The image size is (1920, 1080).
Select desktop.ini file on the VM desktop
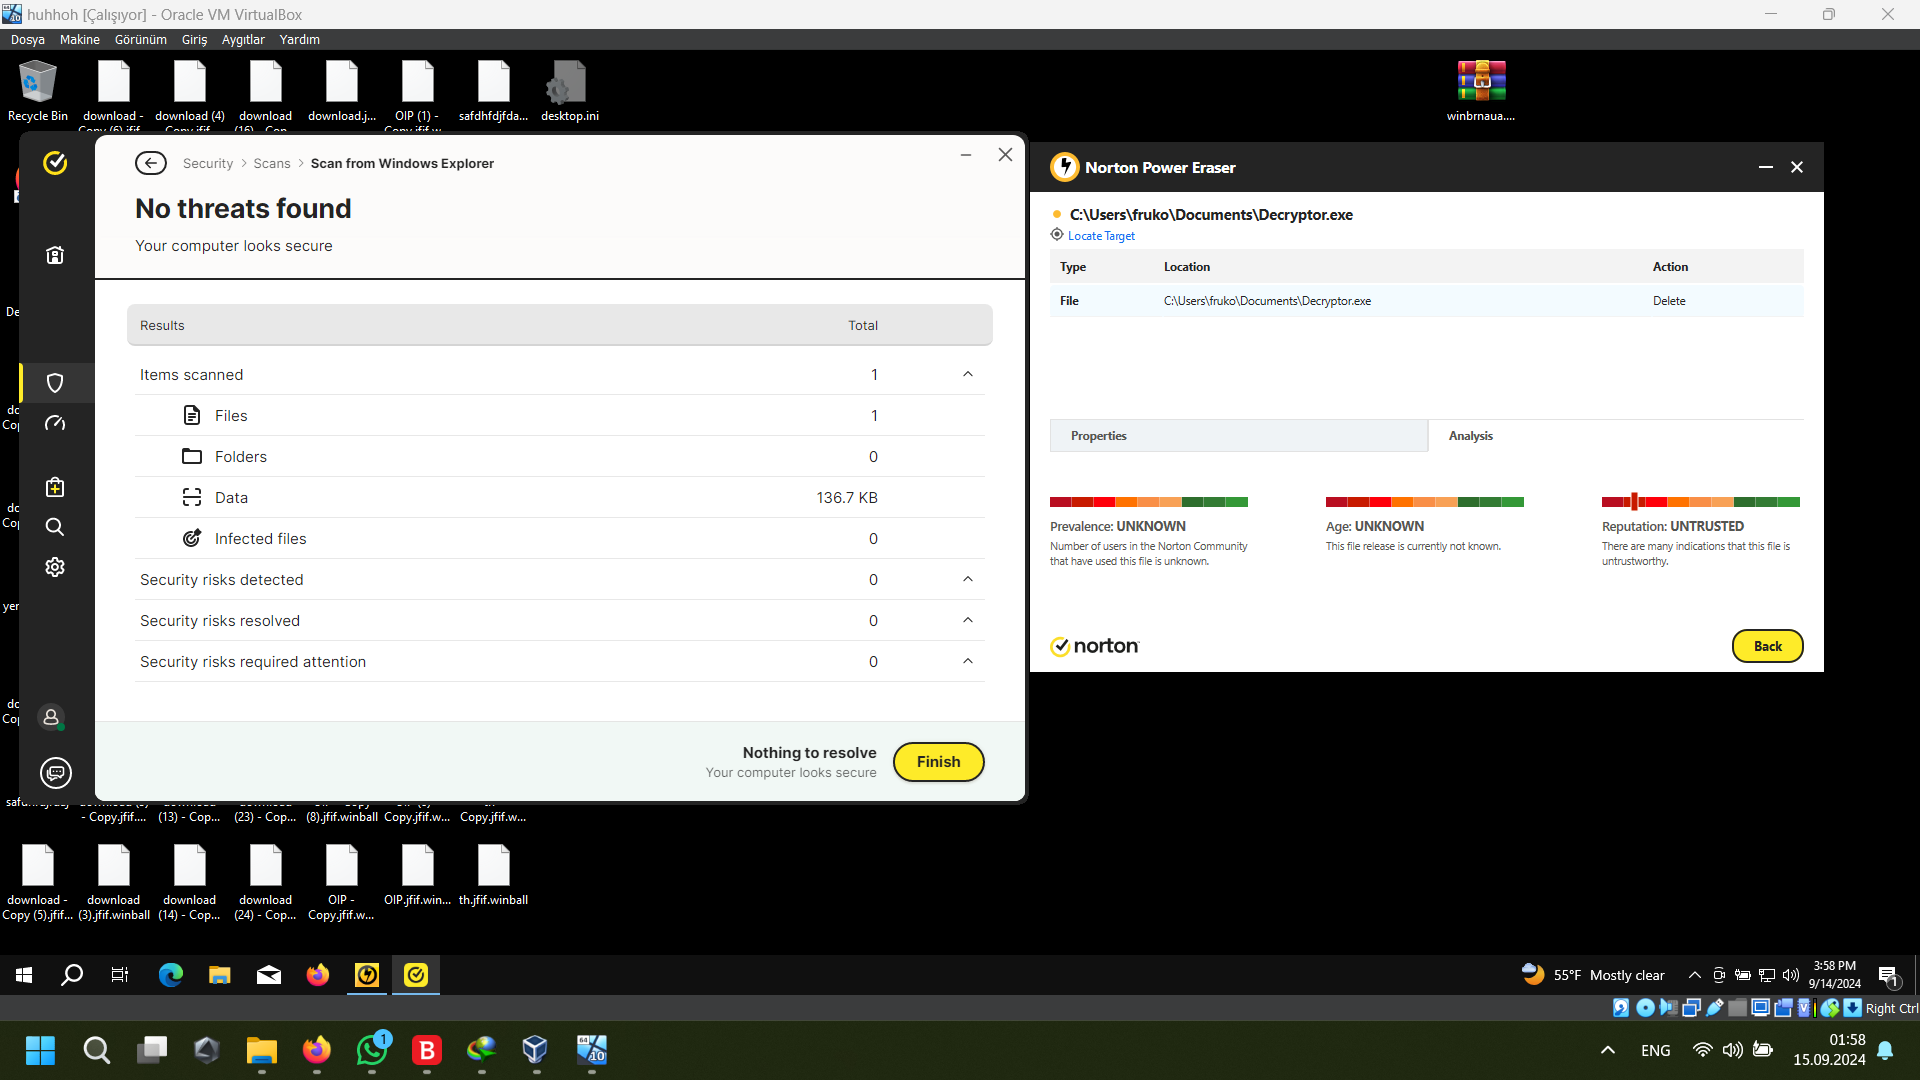click(x=570, y=91)
